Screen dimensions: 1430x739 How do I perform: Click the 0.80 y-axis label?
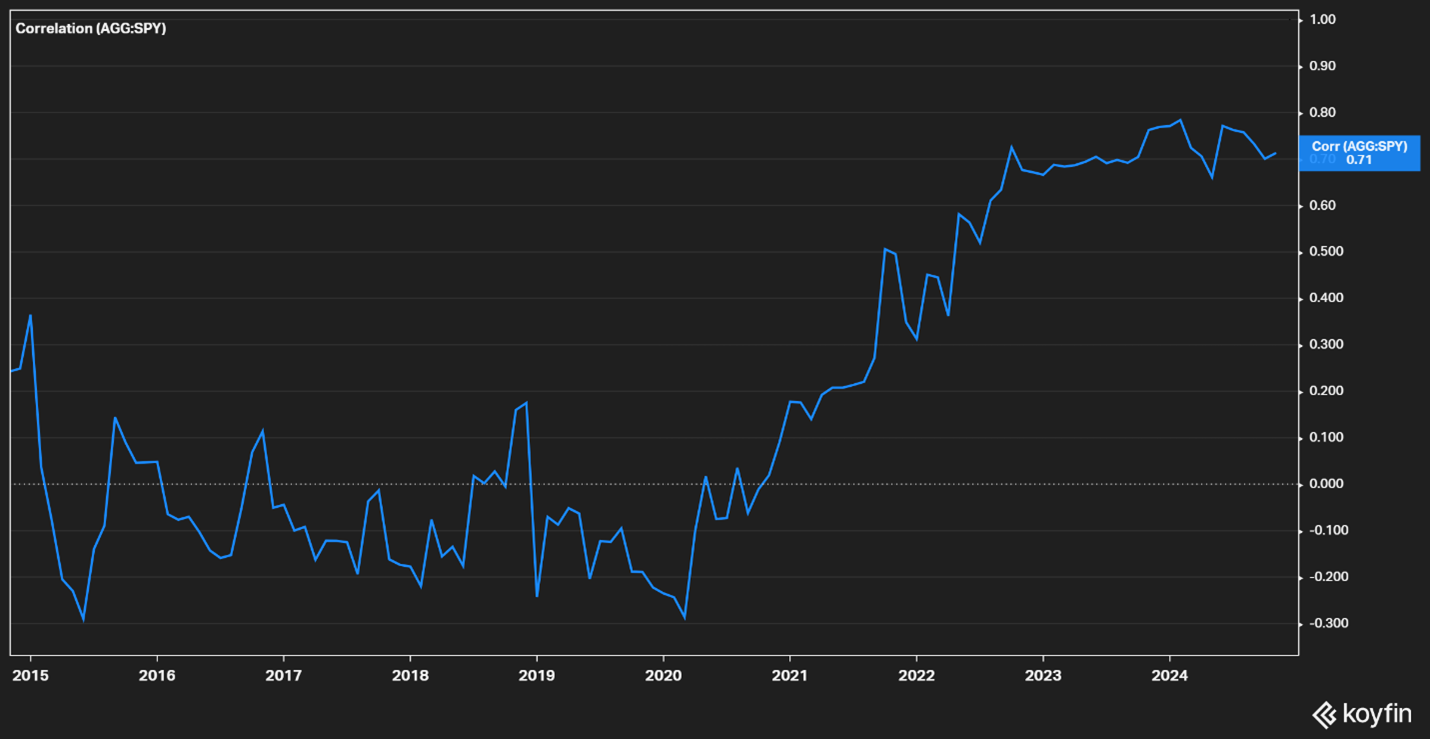[1322, 113]
